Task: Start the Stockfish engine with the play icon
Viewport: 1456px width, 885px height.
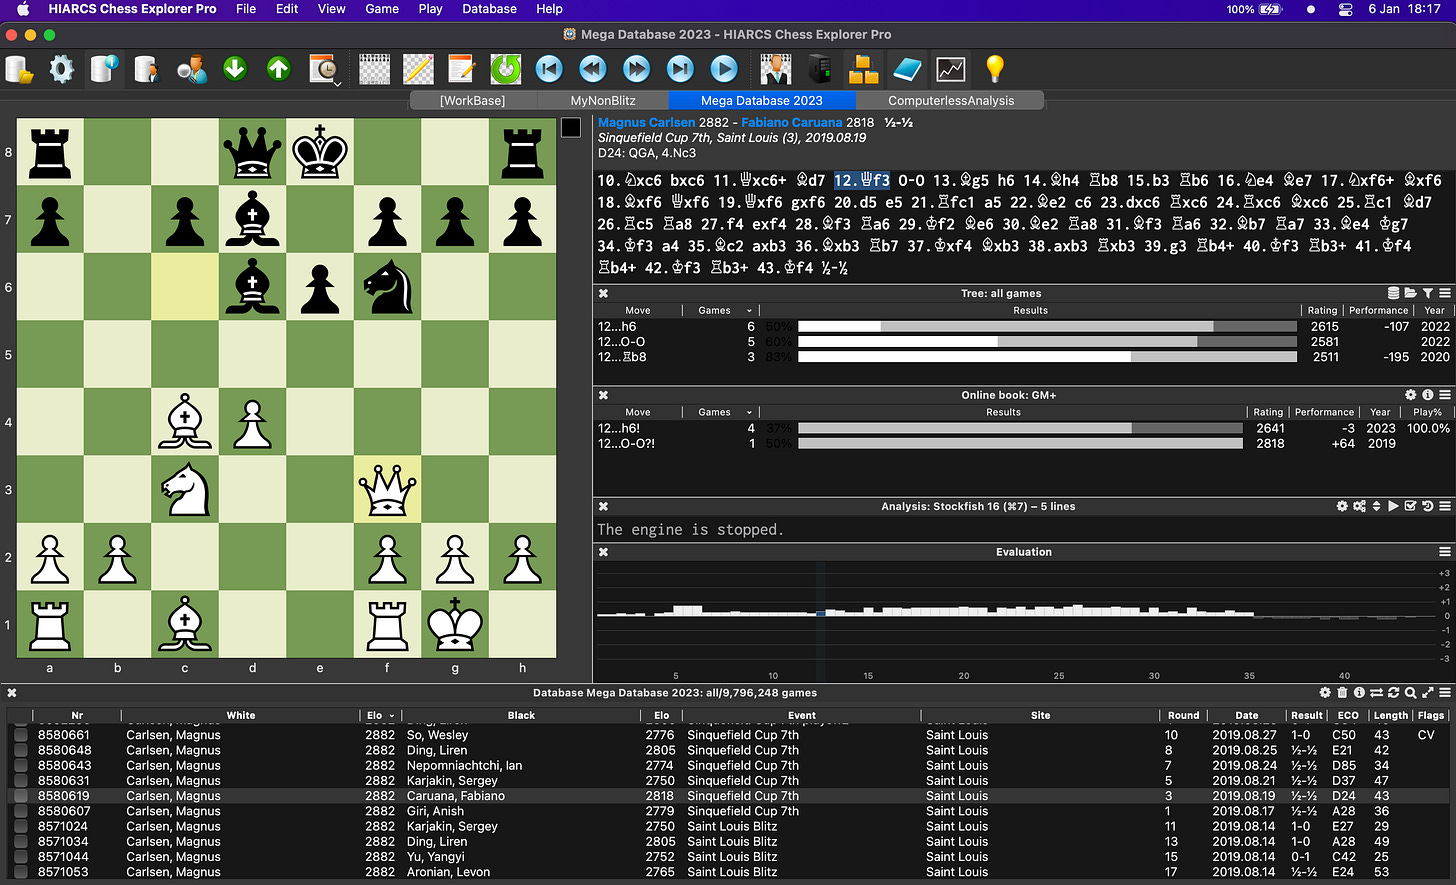Action: (x=1393, y=506)
